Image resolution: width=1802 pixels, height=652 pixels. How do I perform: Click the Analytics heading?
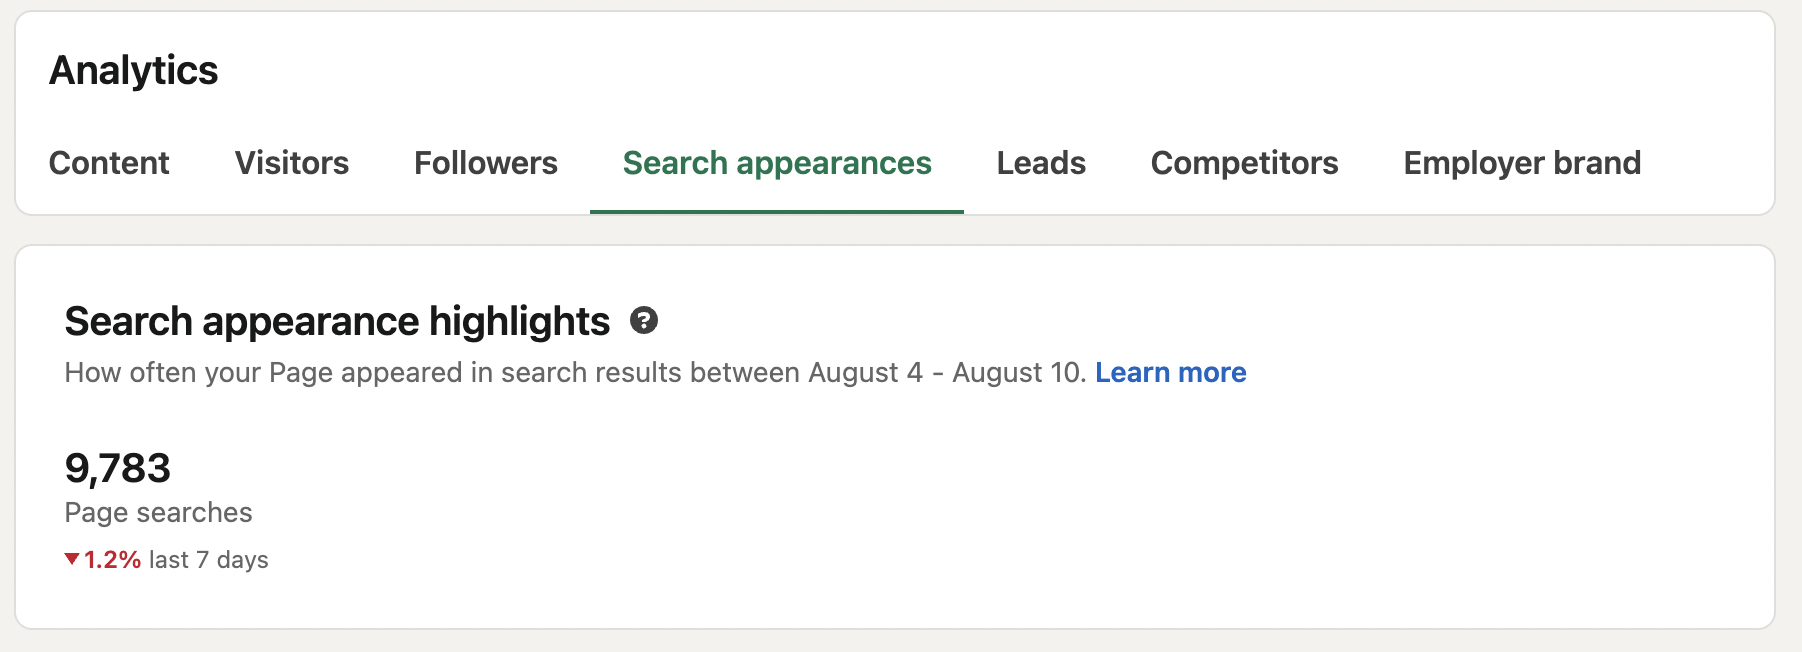click(x=134, y=71)
